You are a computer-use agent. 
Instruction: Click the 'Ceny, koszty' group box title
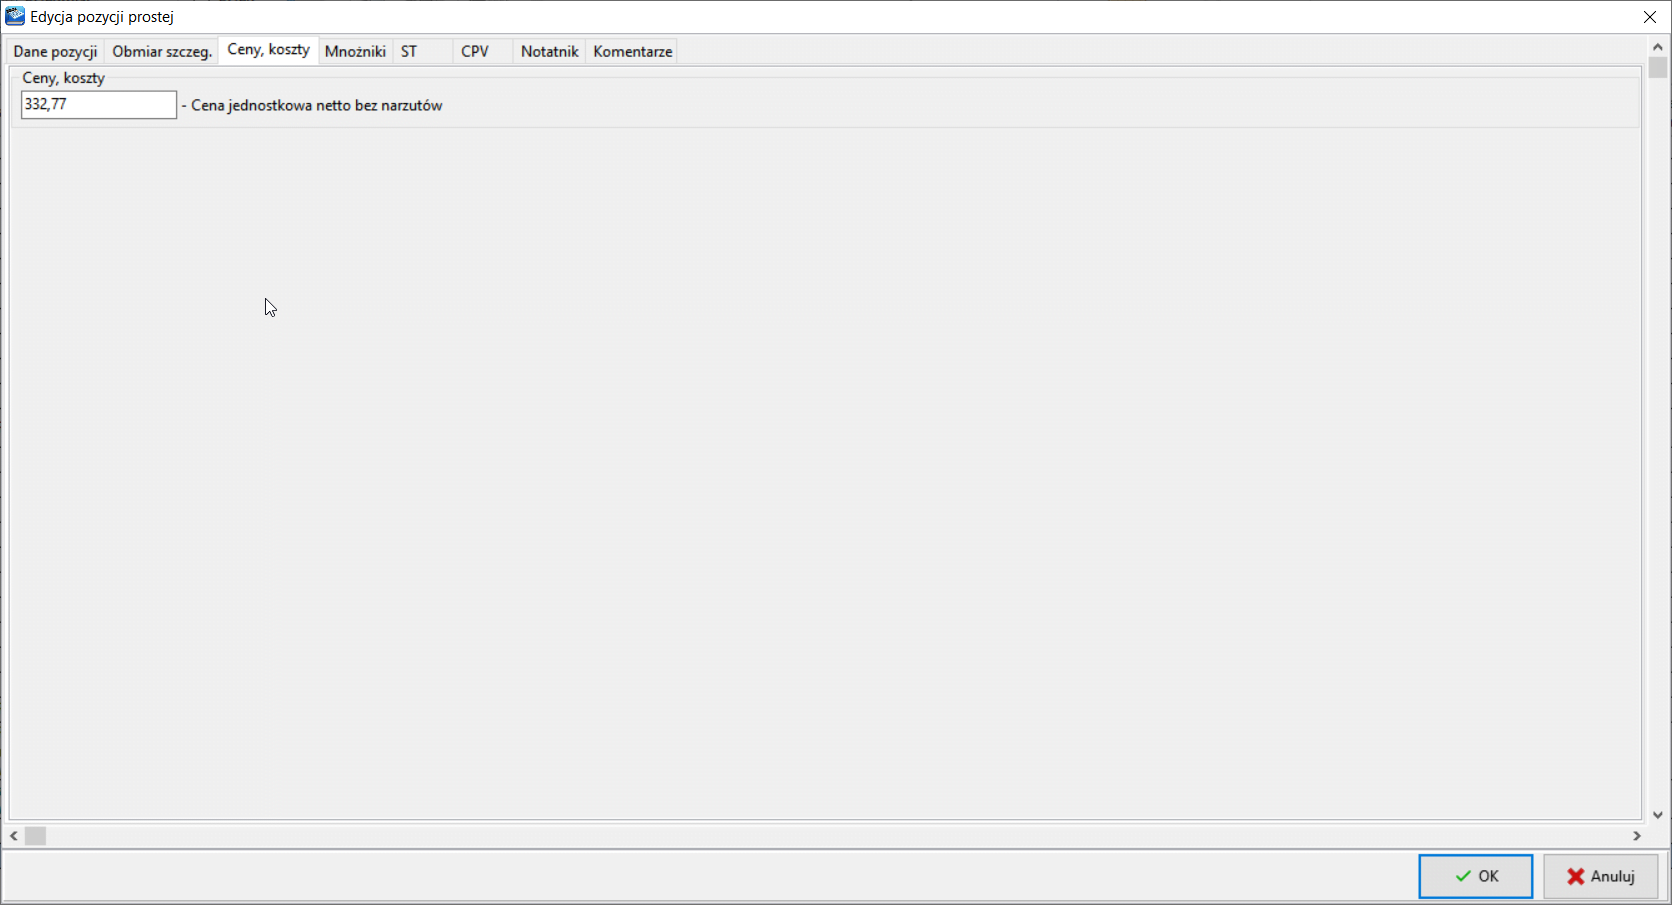(x=63, y=78)
